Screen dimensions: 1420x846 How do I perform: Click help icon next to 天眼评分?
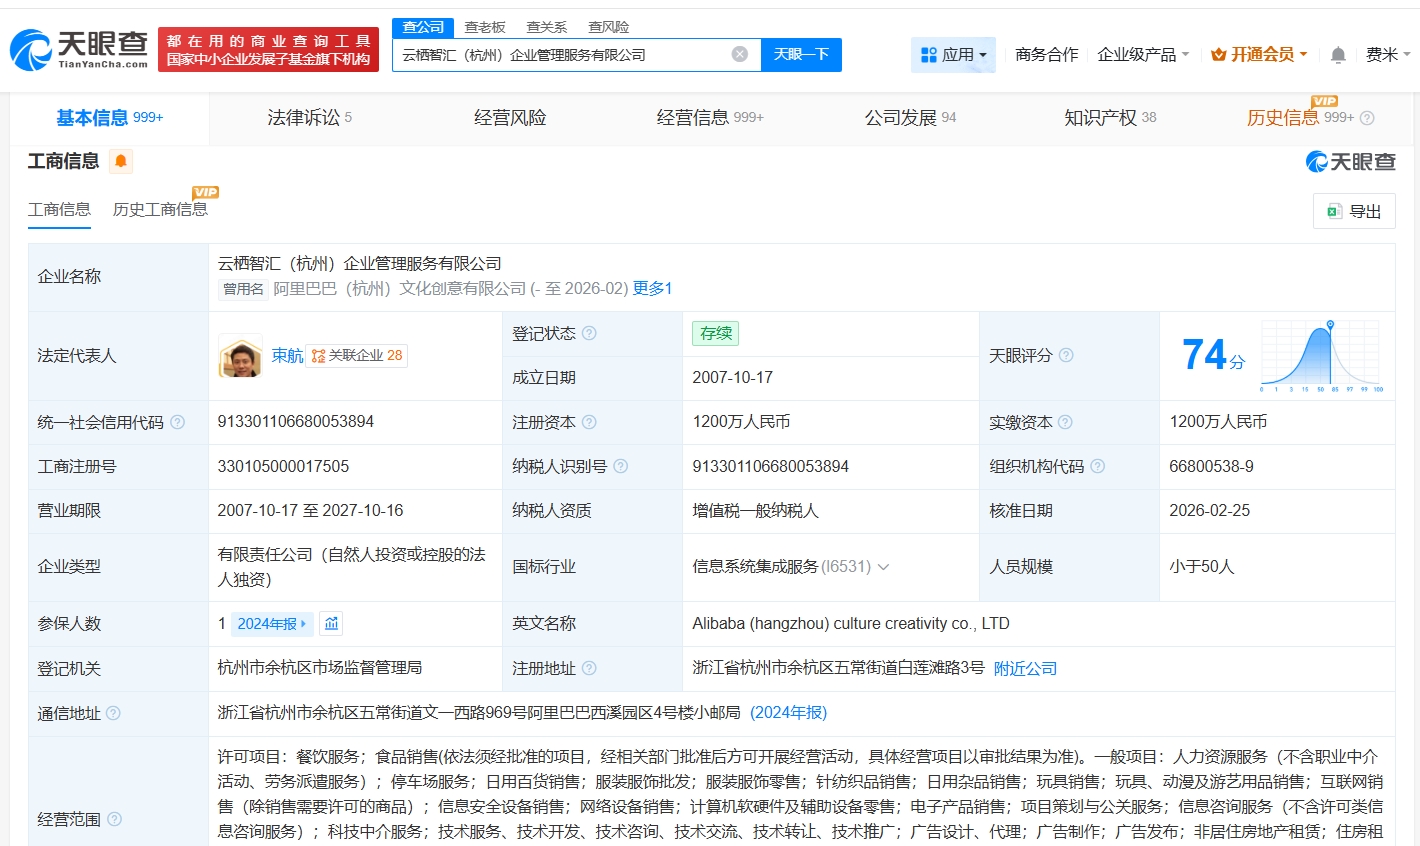pos(1066,355)
